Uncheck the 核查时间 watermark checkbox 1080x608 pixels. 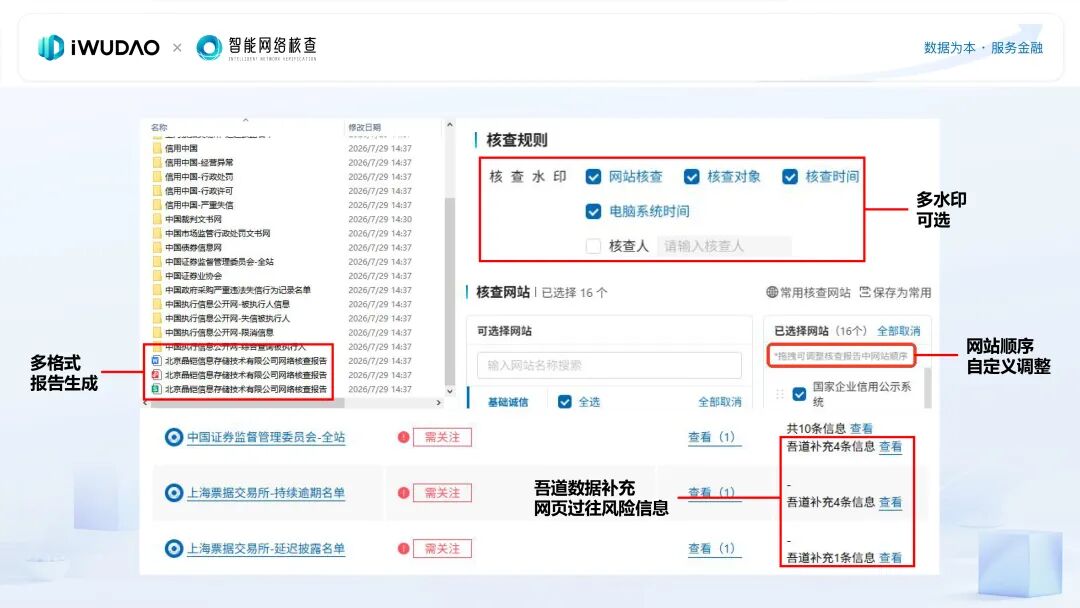pos(790,177)
